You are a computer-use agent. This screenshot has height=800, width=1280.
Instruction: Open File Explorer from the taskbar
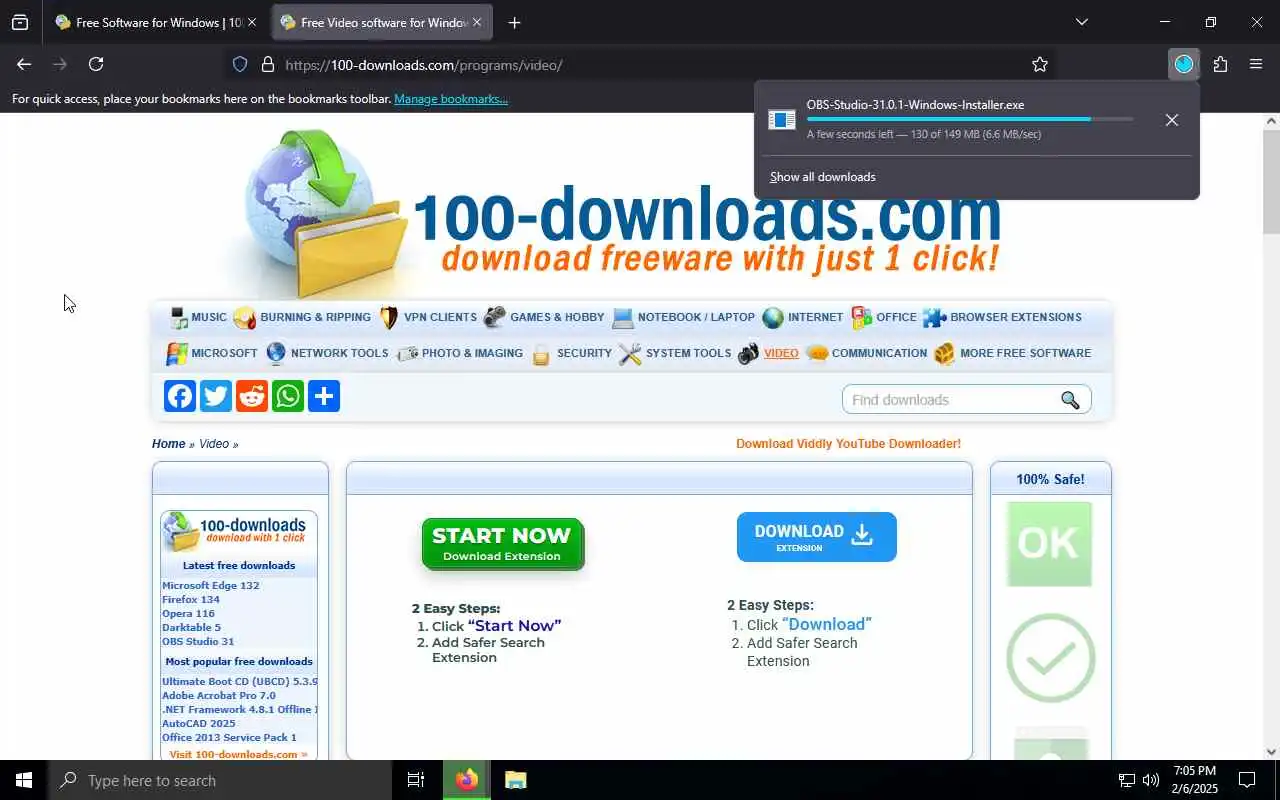click(515, 780)
